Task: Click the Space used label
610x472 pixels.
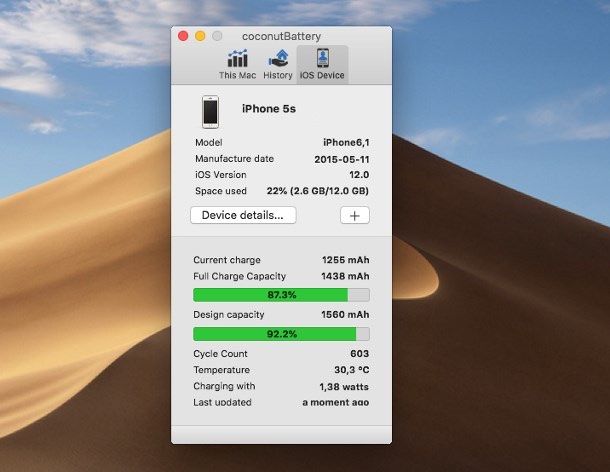Action: (x=221, y=191)
